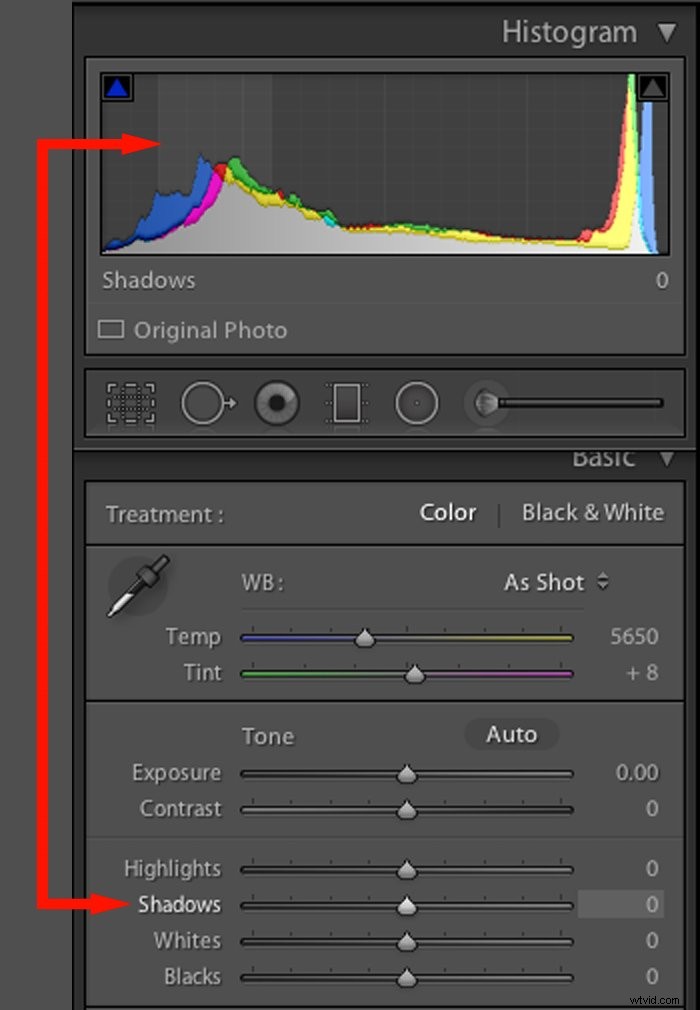Open the WB As Shot dropdown
Image resolution: width=700 pixels, height=1010 pixels.
(556, 582)
